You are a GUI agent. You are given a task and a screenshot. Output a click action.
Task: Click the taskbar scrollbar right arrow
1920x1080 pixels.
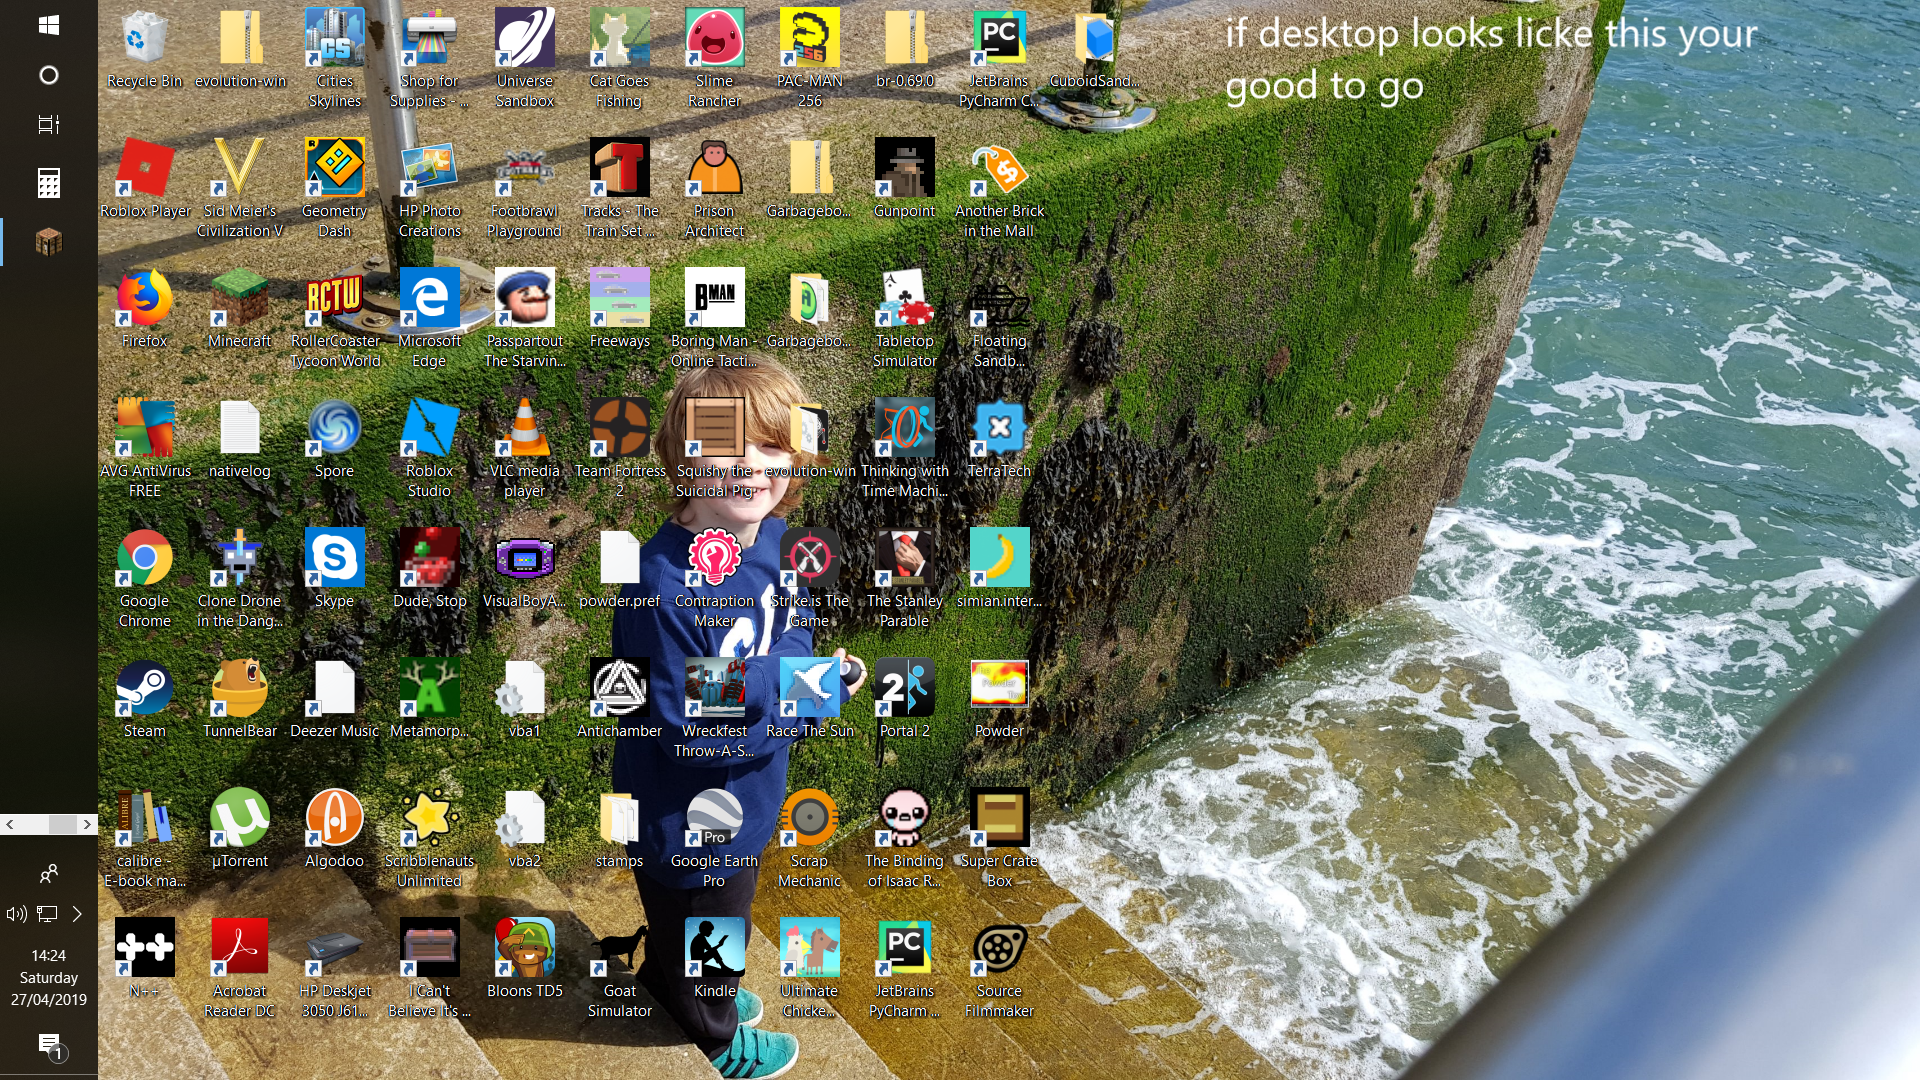tap(87, 824)
